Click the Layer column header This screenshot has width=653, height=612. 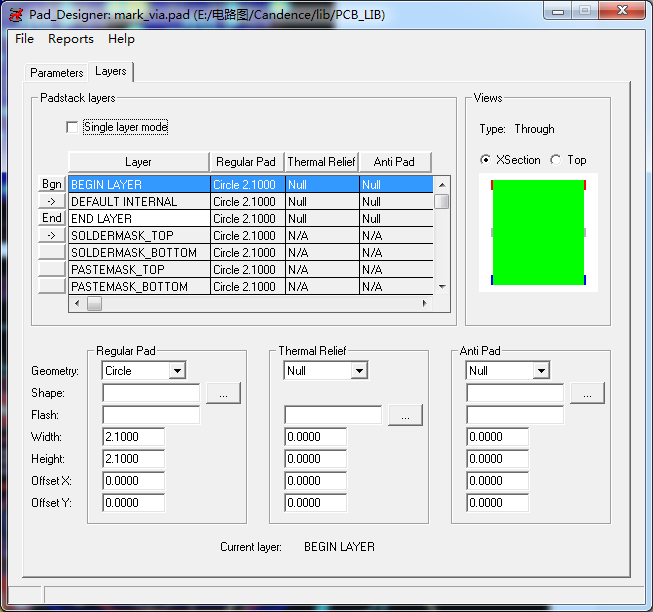click(x=139, y=162)
